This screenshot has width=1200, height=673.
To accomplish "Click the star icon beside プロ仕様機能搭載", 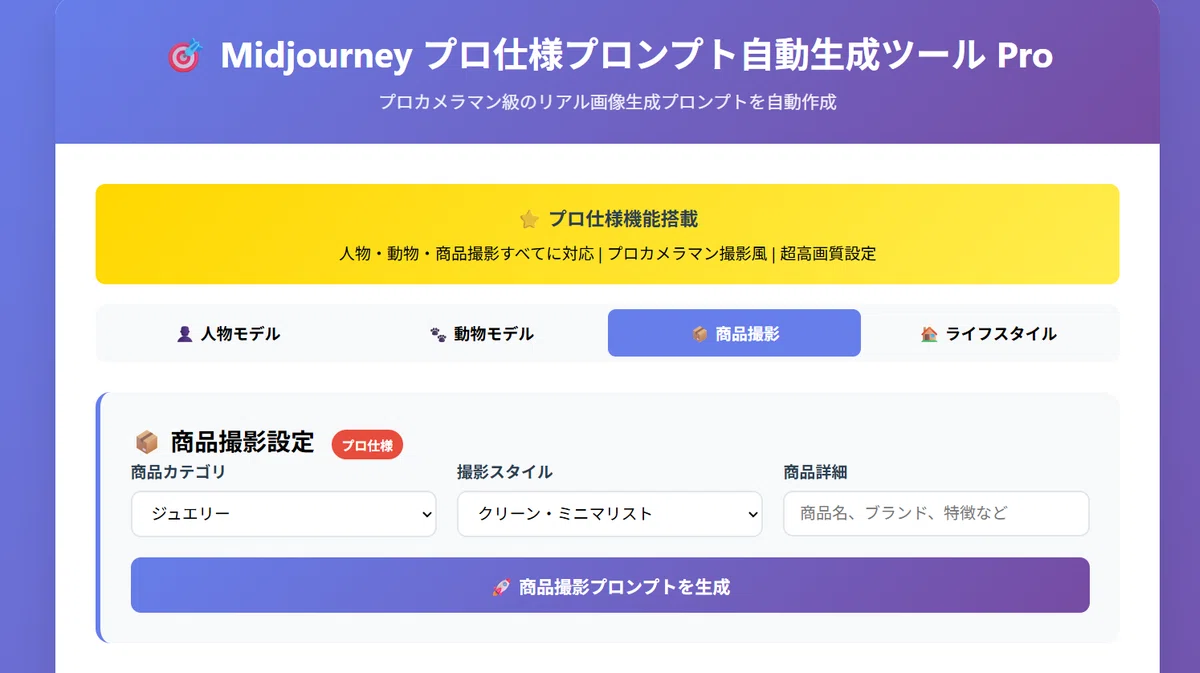I will pyautogui.click(x=529, y=219).
